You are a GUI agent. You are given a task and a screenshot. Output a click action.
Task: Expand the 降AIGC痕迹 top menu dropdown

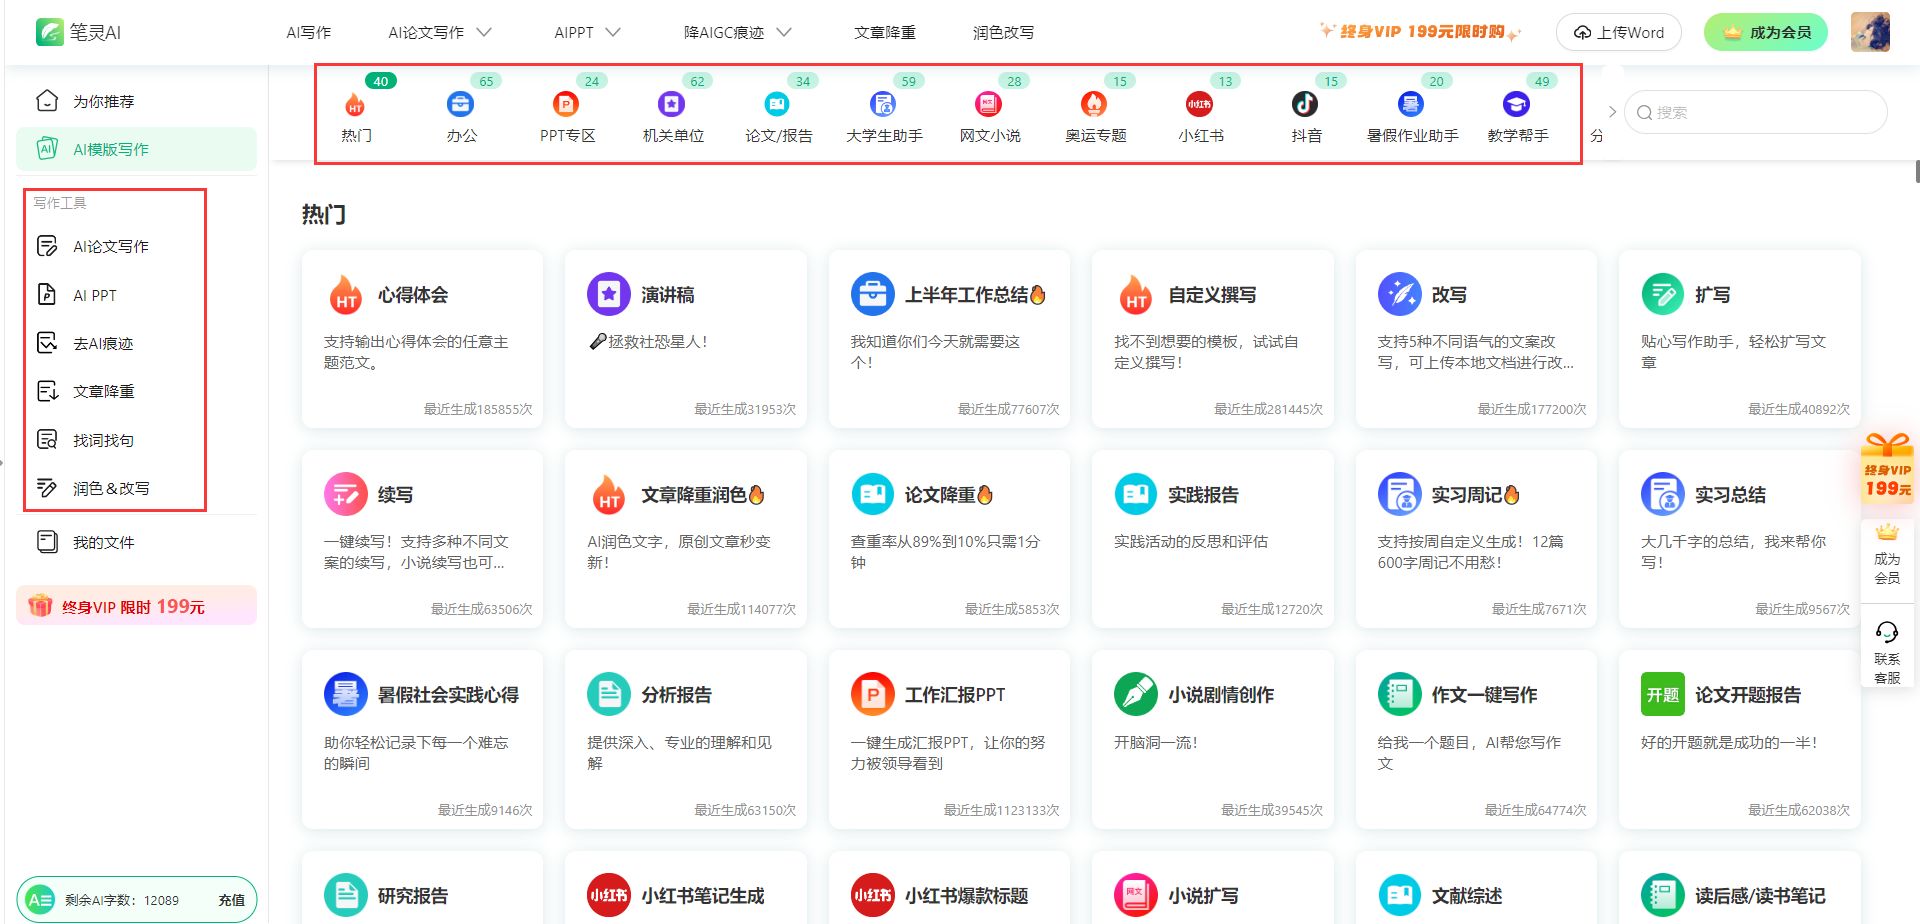784,32
